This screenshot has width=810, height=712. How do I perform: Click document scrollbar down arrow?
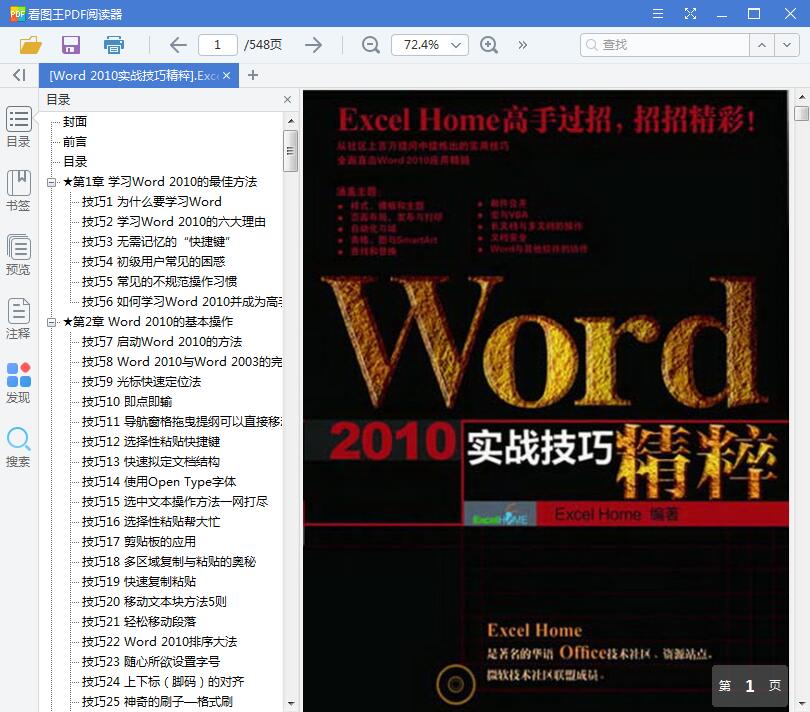pyautogui.click(x=801, y=704)
